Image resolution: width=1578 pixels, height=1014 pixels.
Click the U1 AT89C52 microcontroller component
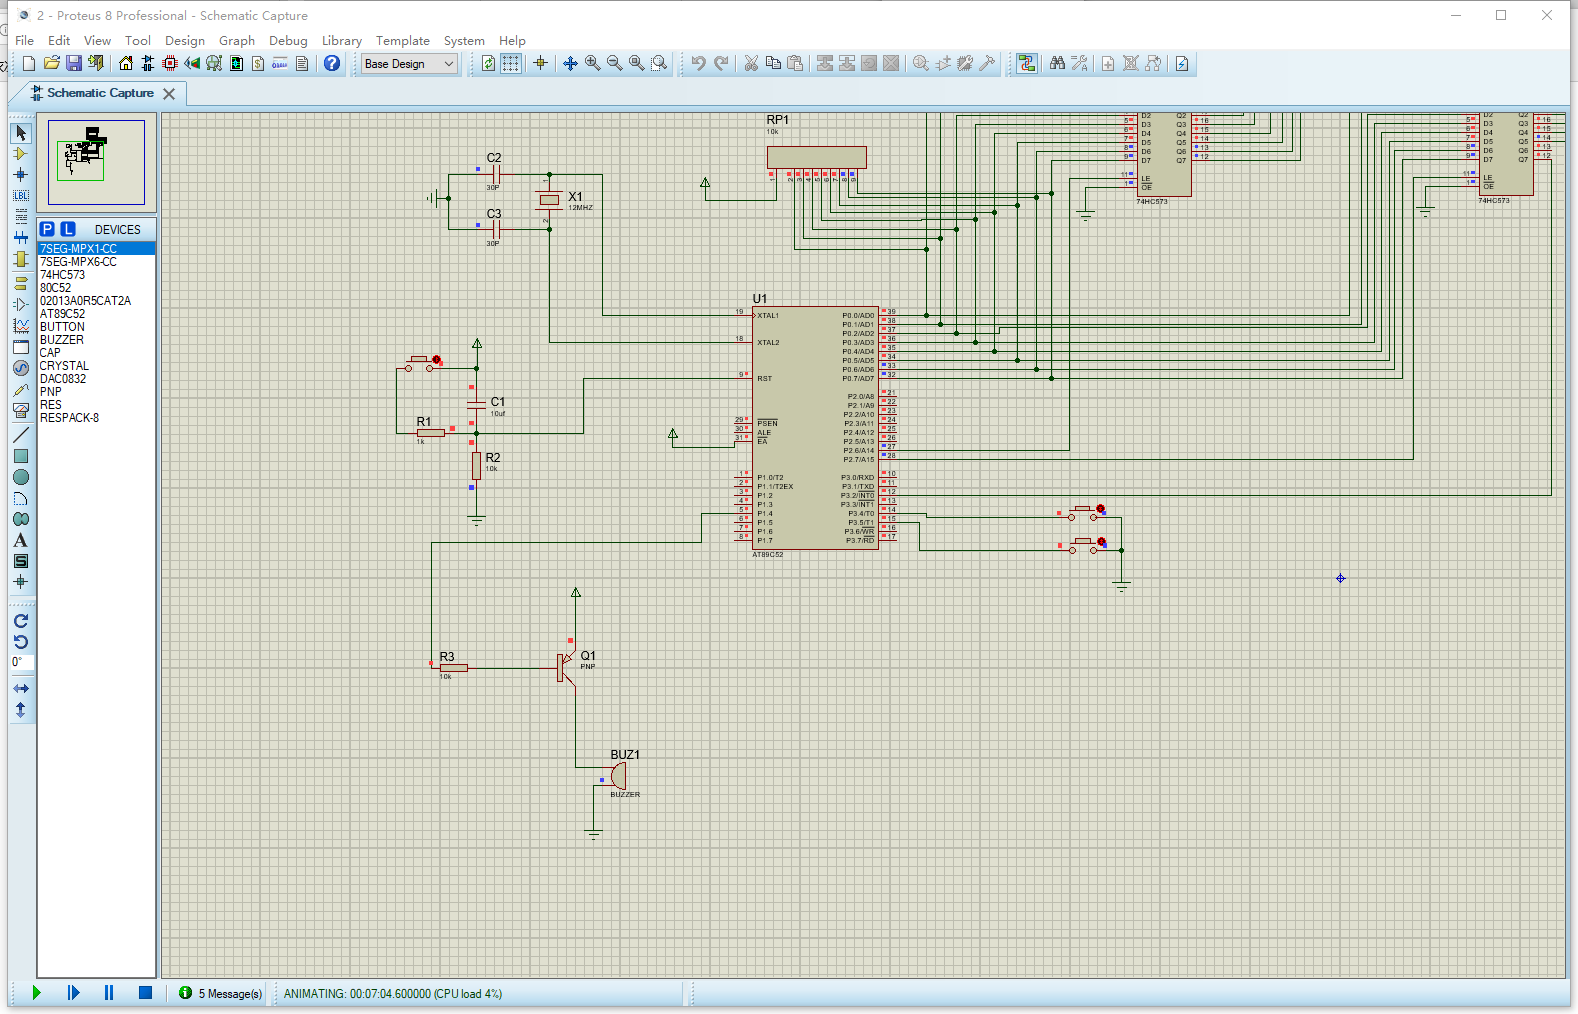click(x=815, y=428)
